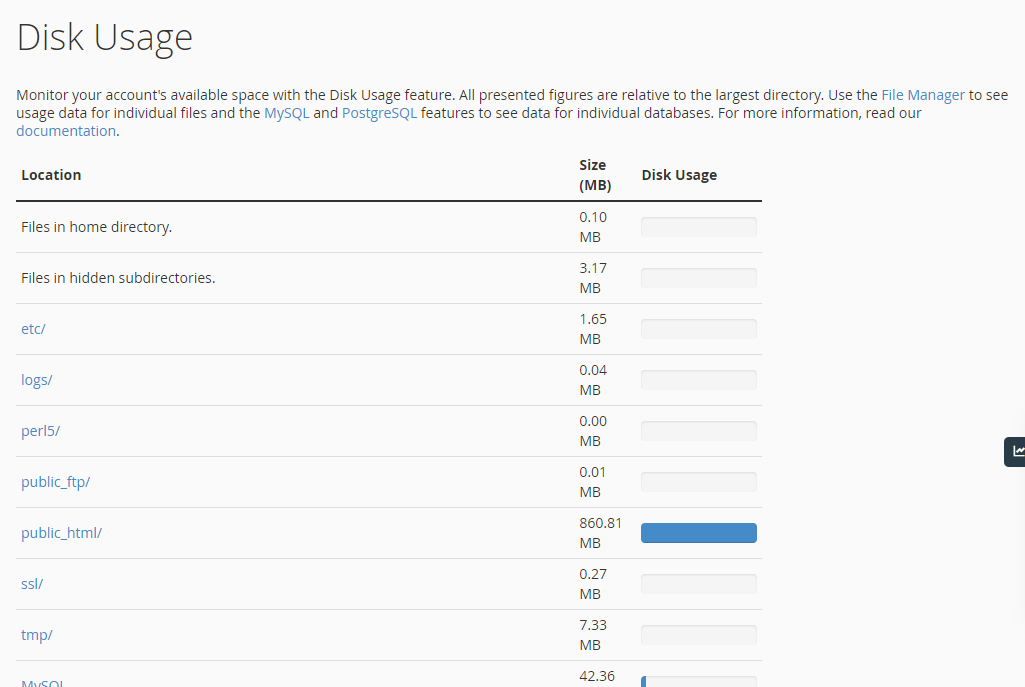View the tmp/ folder contents
Screen dimensions: 1025x687
(36, 634)
